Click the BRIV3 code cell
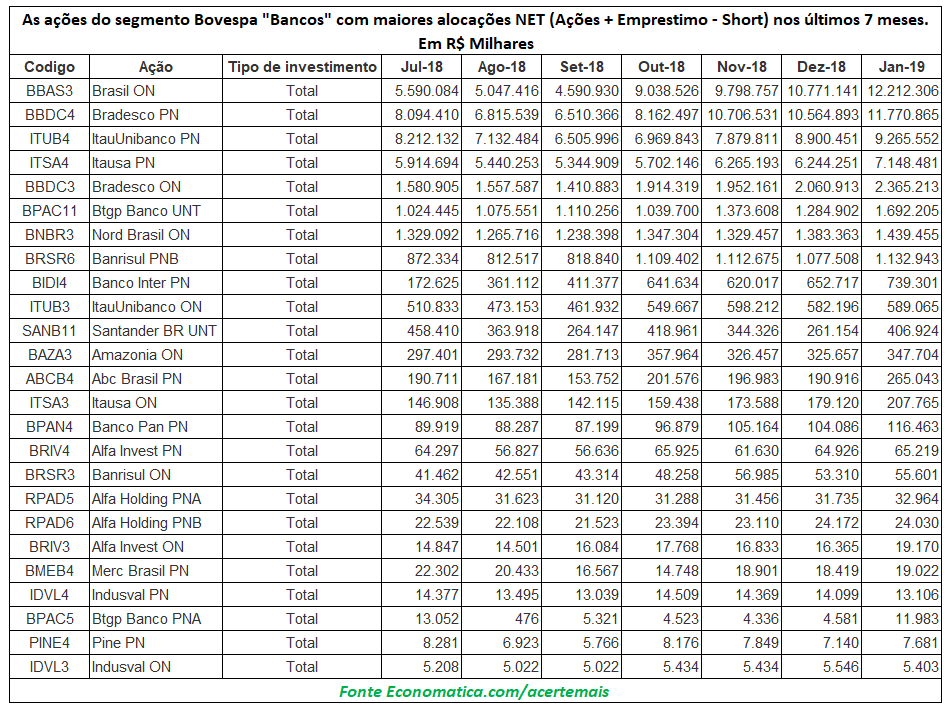 [x=50, y=547]
